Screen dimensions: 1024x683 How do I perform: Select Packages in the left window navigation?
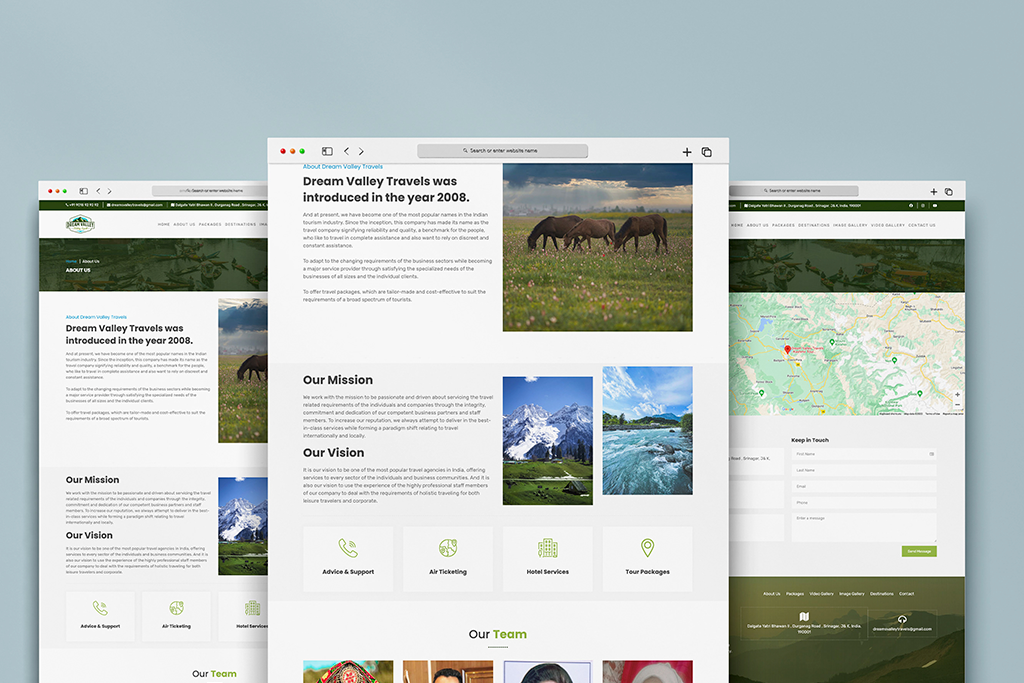pyautogui.click(x=210, y=225)
